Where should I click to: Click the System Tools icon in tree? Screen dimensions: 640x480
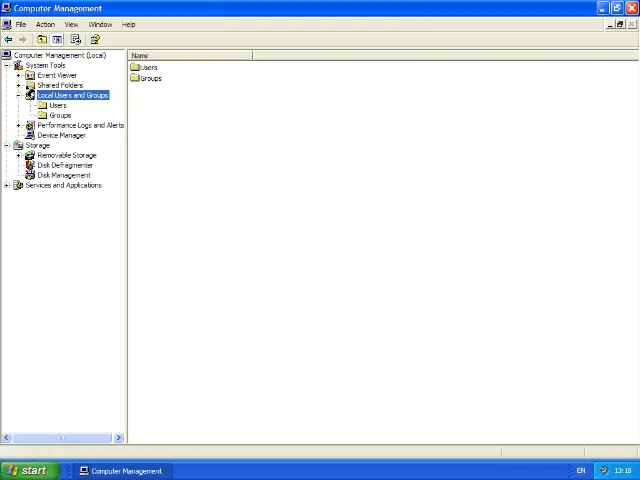pos(18,65)
